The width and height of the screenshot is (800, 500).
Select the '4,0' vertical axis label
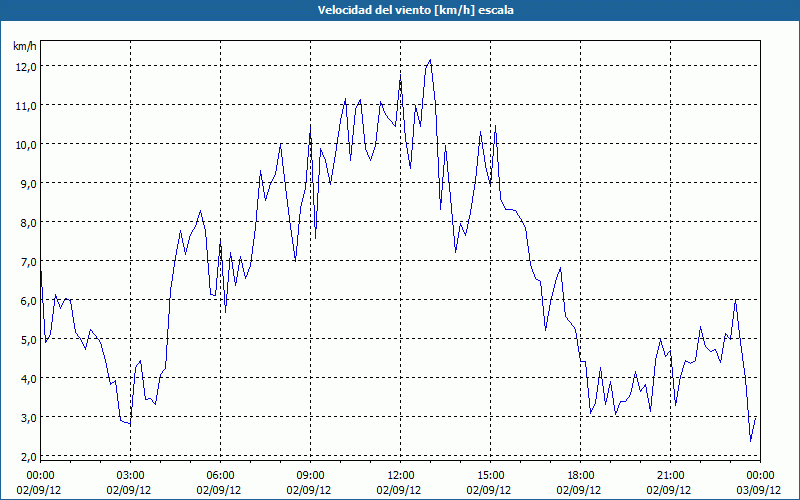[29, 379]
